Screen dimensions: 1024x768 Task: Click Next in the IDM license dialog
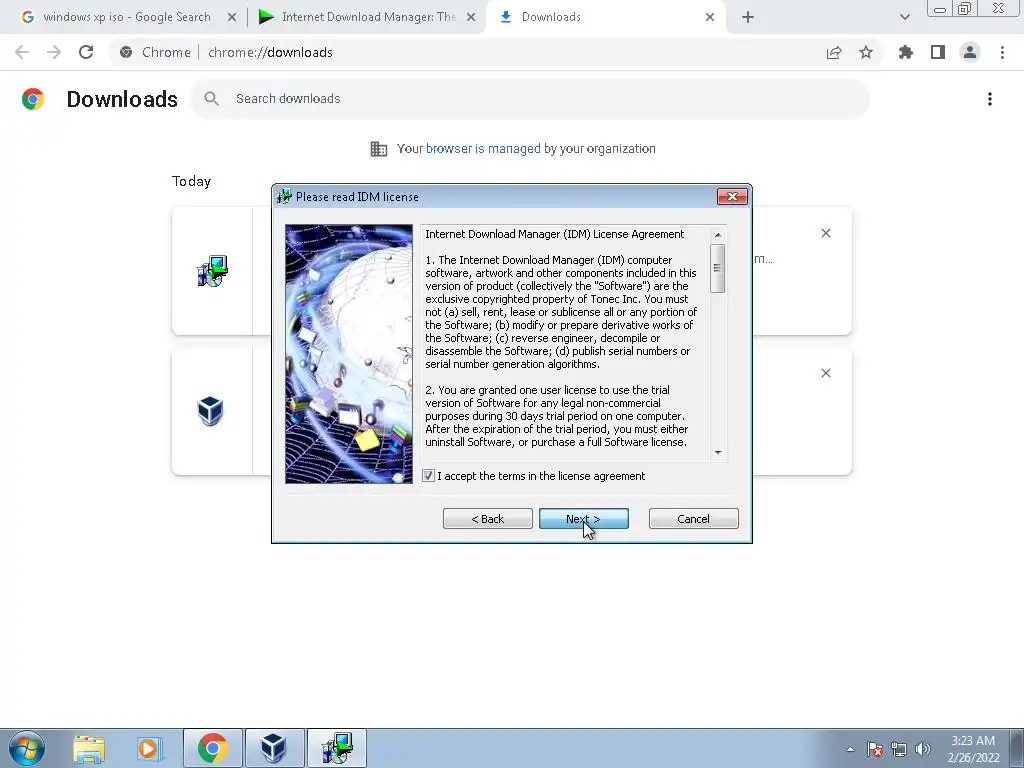[x=583, y=519]
